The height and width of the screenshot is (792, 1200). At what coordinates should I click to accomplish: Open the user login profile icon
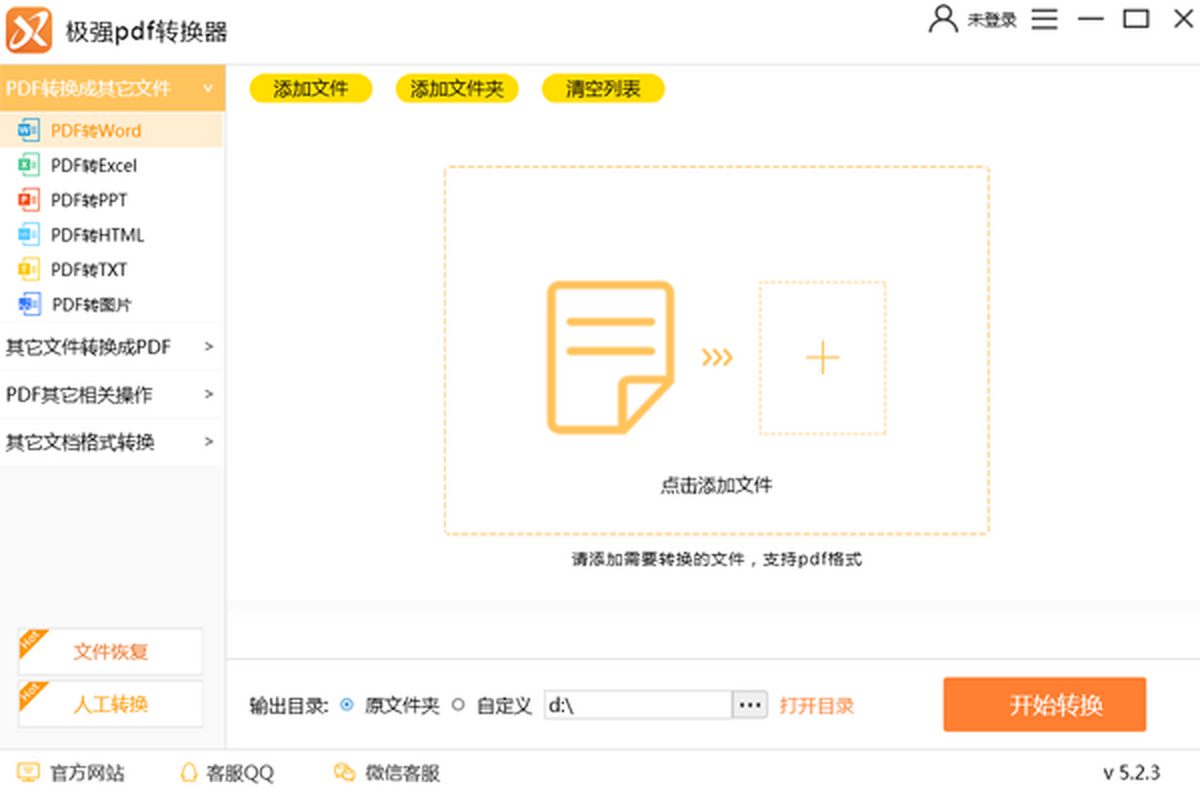click(943, 19)
